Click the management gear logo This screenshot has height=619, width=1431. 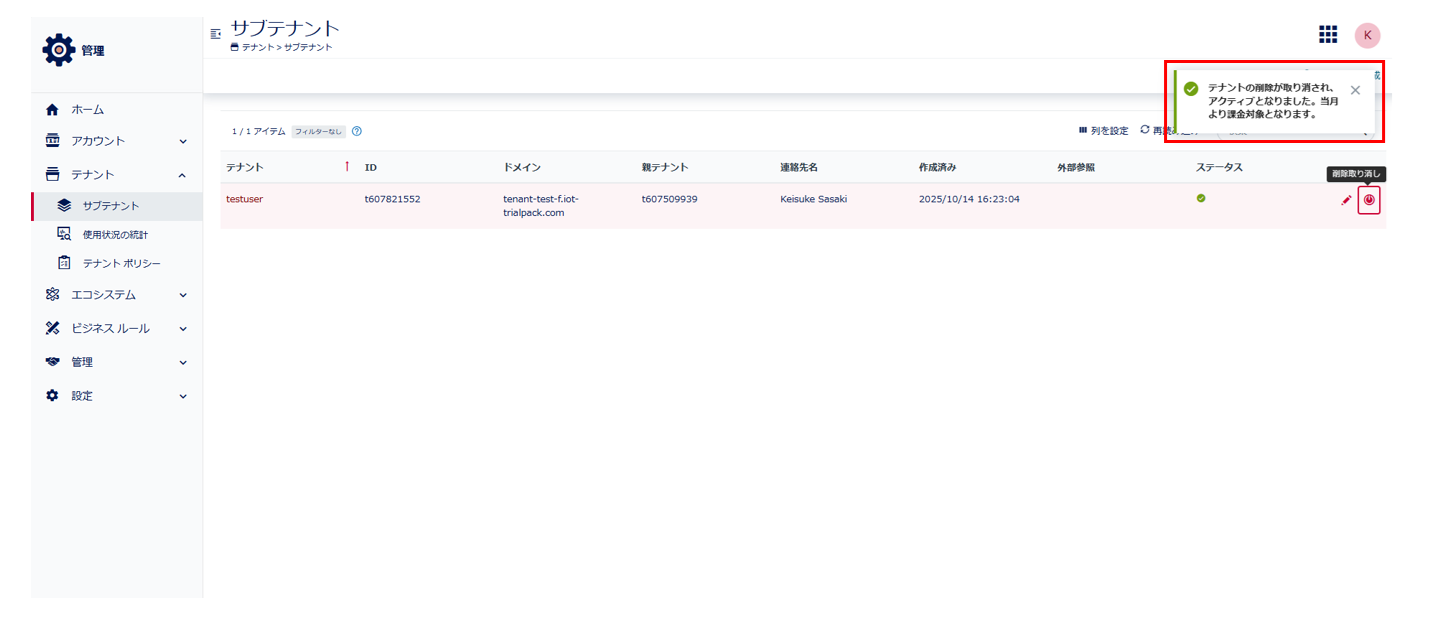(x=58, y=50)
